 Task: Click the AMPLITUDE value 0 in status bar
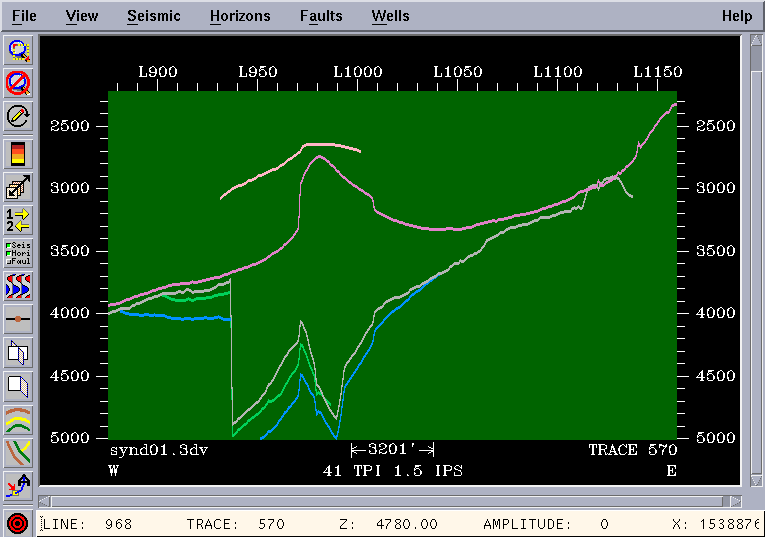[604, 524]
